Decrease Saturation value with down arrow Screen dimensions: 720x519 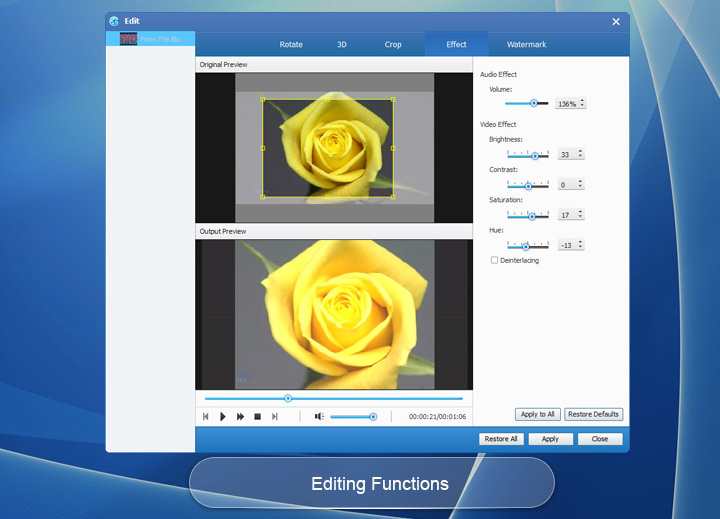(x=580, y=217)
